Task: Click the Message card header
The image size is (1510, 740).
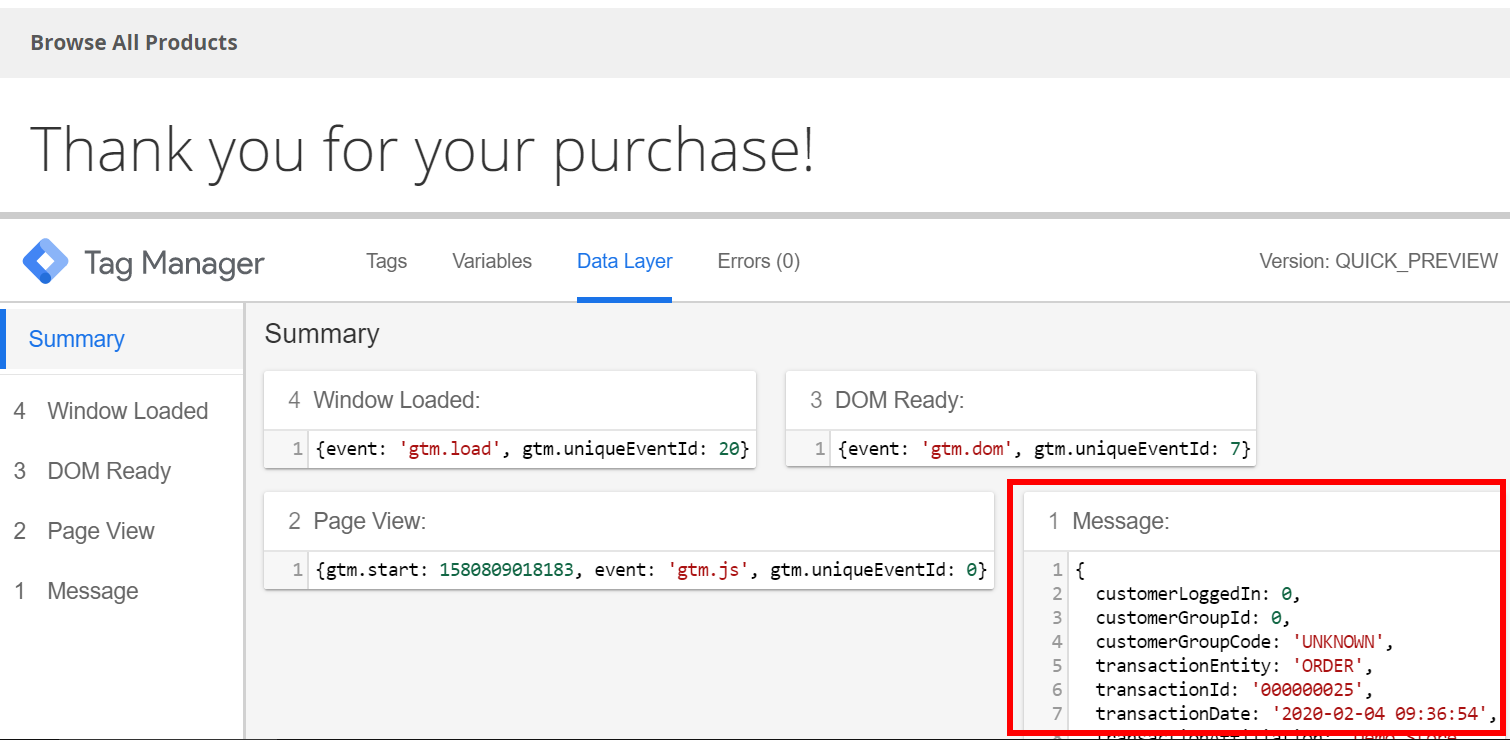Action: point(1120,520)
